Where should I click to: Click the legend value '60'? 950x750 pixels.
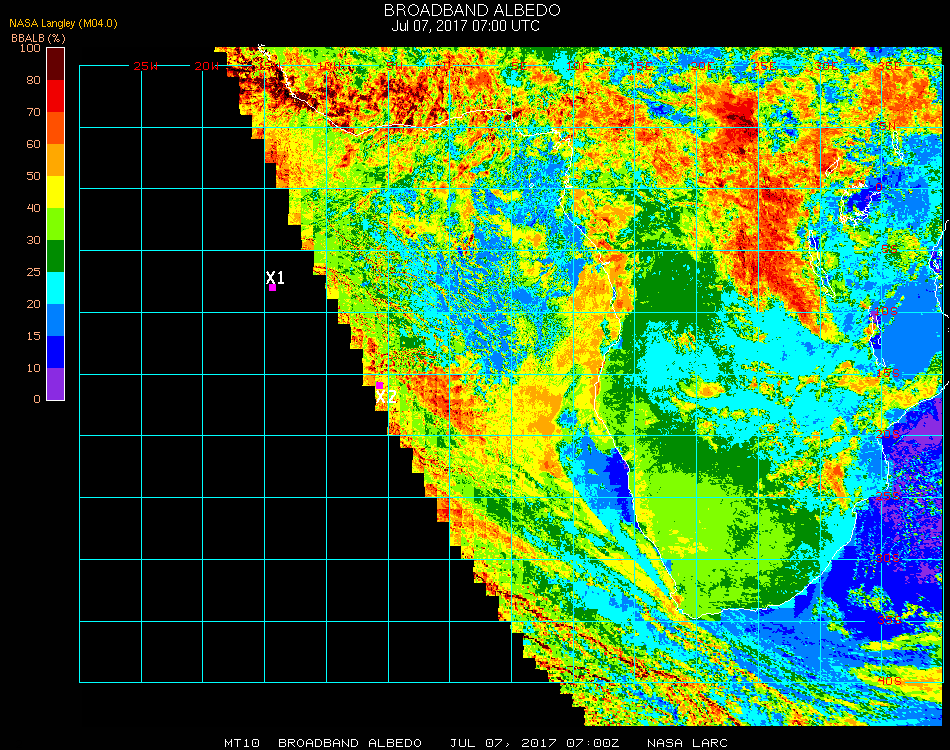33,144
